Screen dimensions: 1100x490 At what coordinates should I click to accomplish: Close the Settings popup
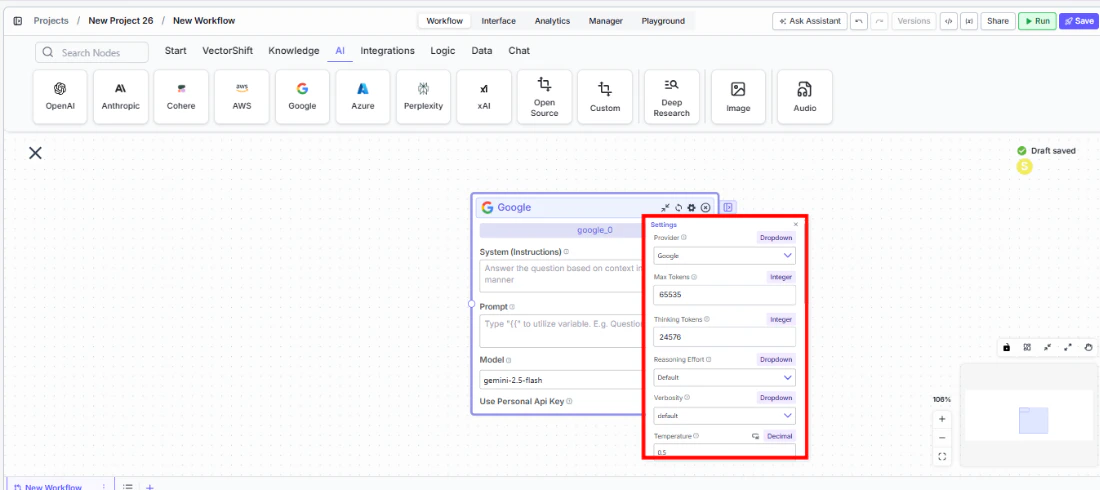(x=796, y=225)
